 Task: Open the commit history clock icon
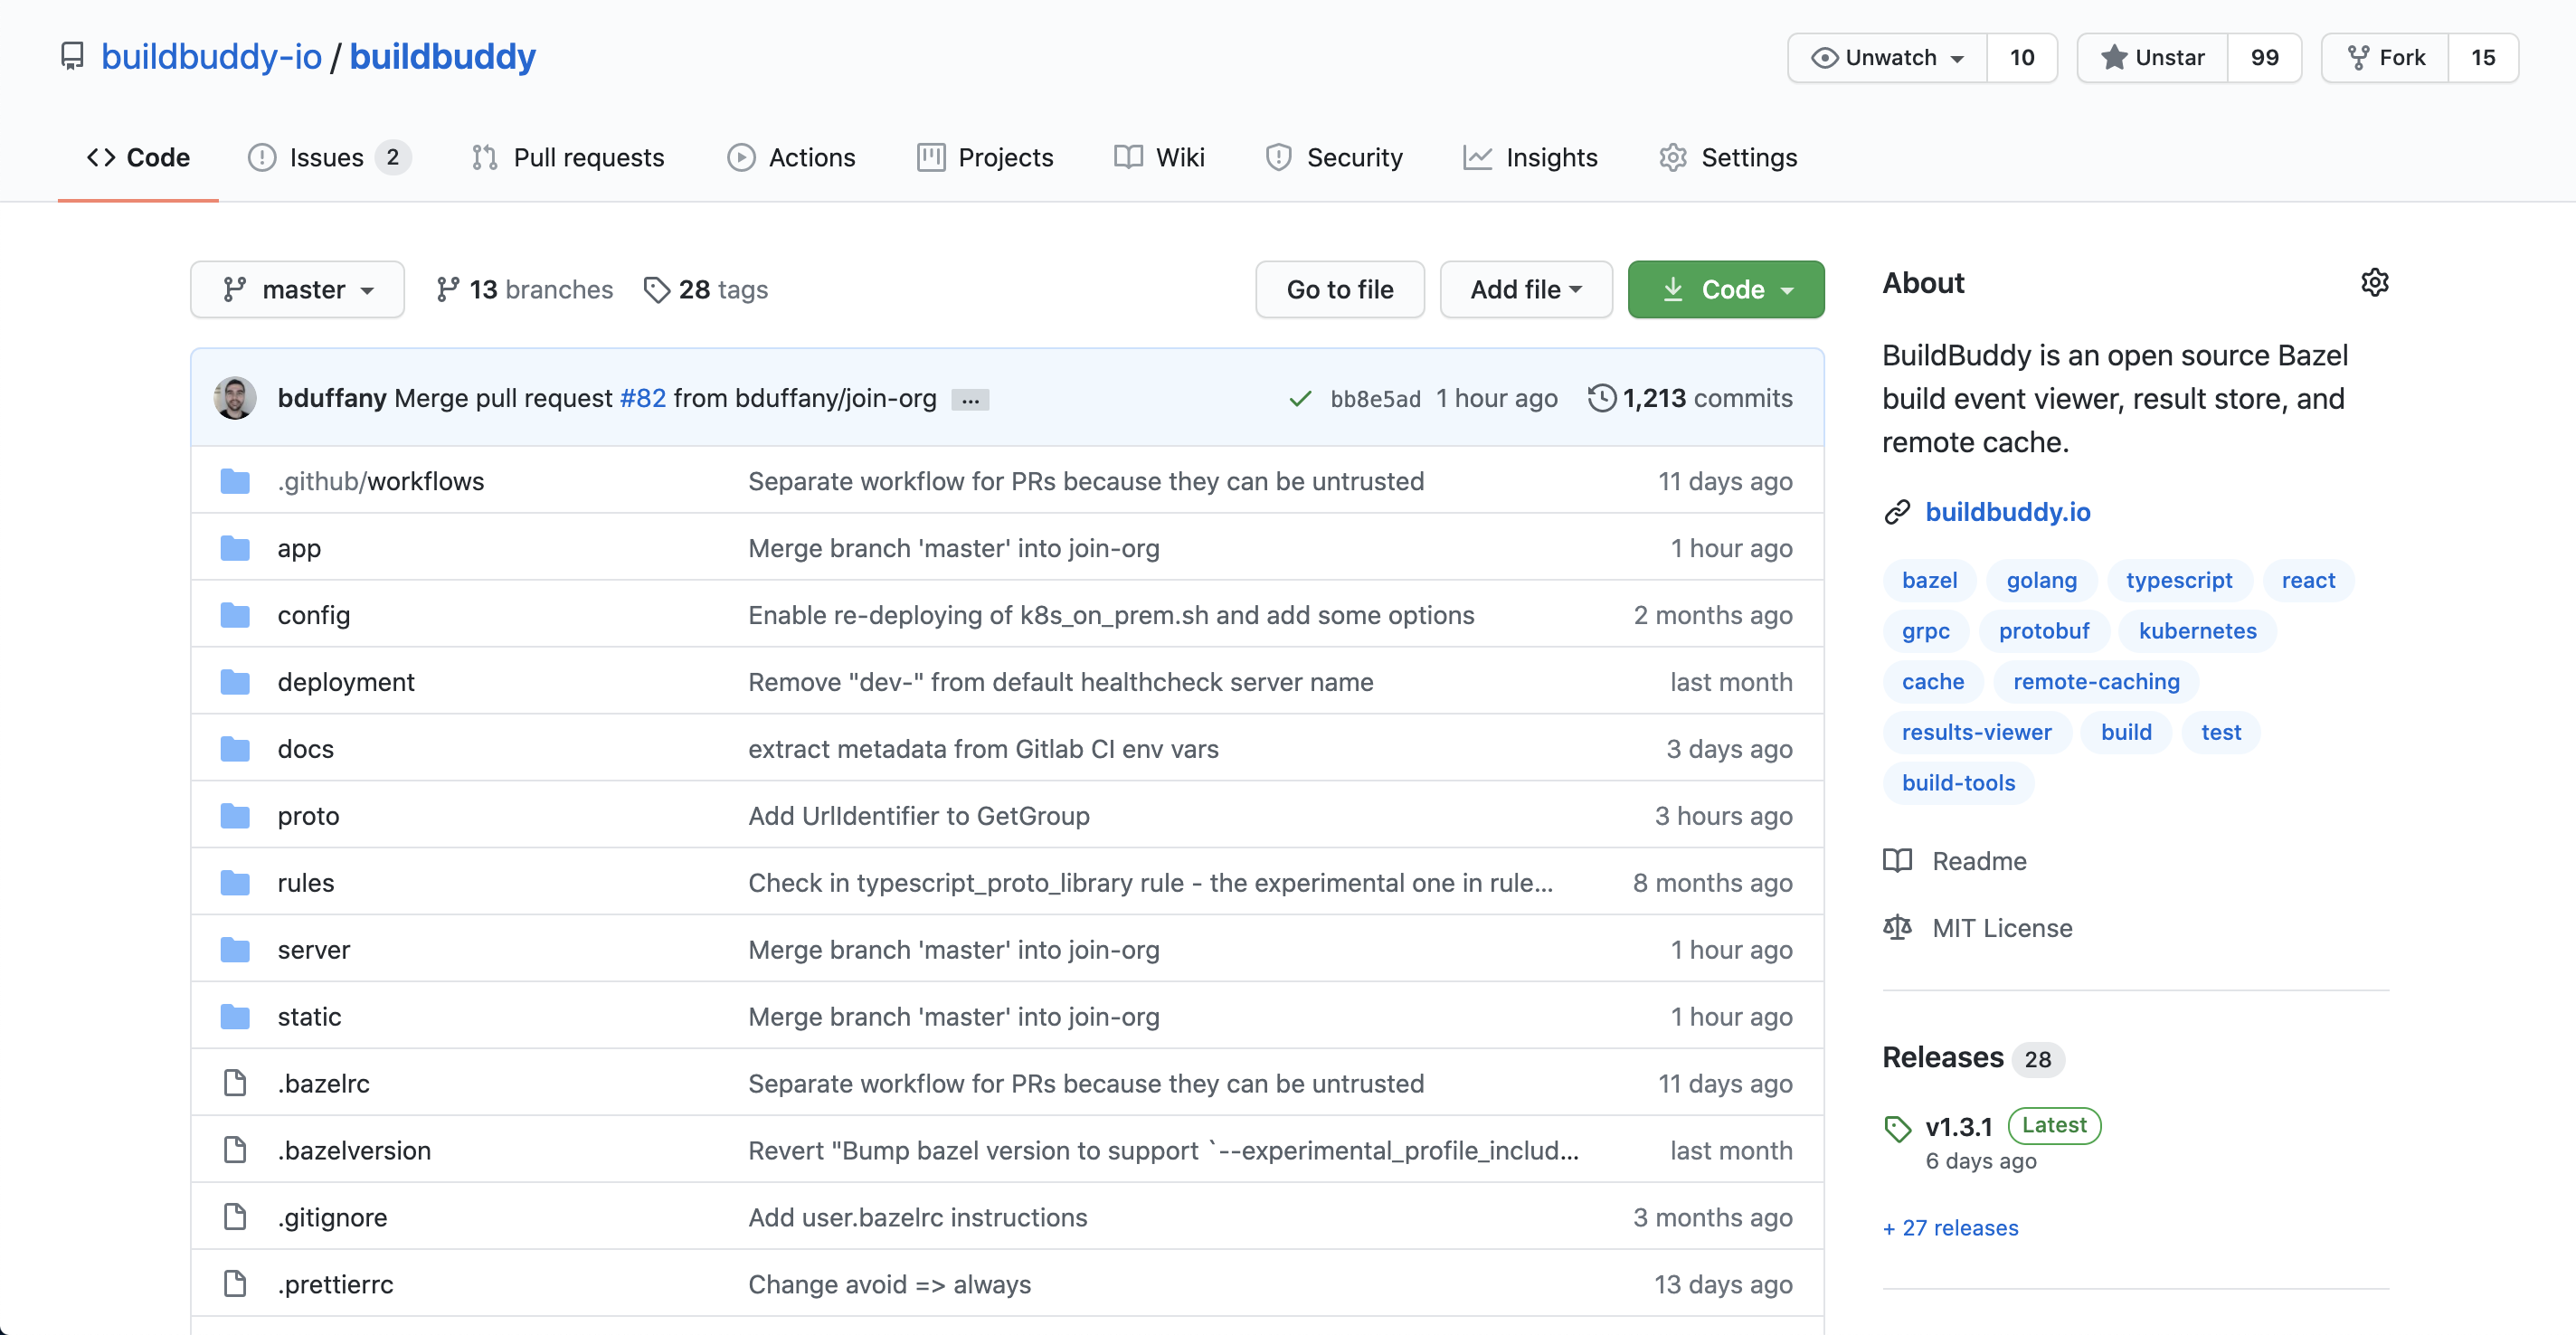pos(1601,398)
